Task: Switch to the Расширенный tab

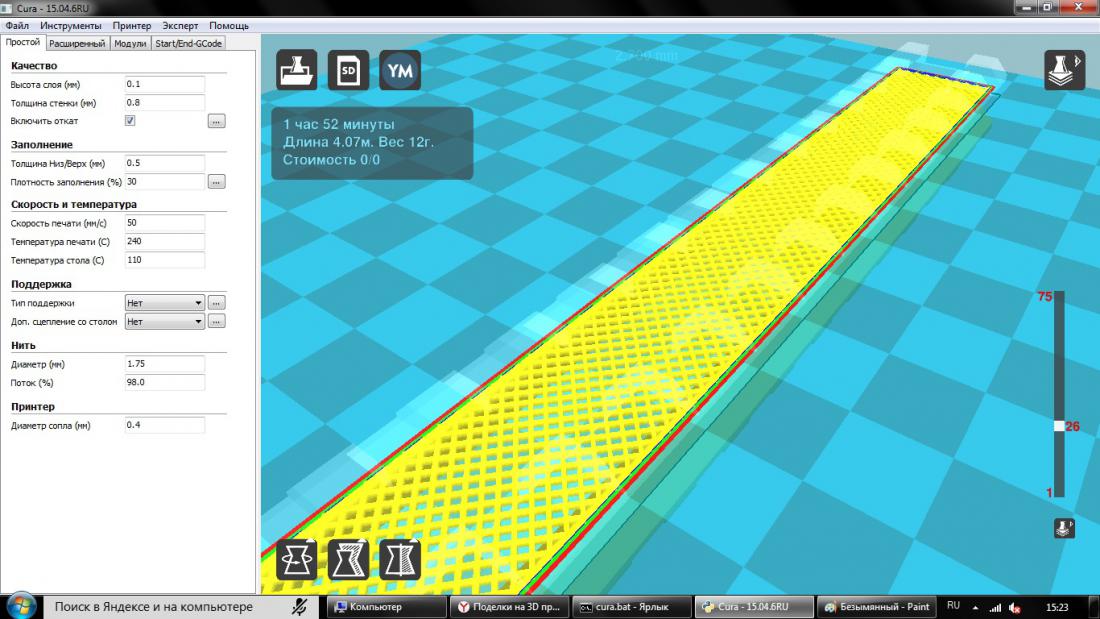Action: click(x=77, y=43)
